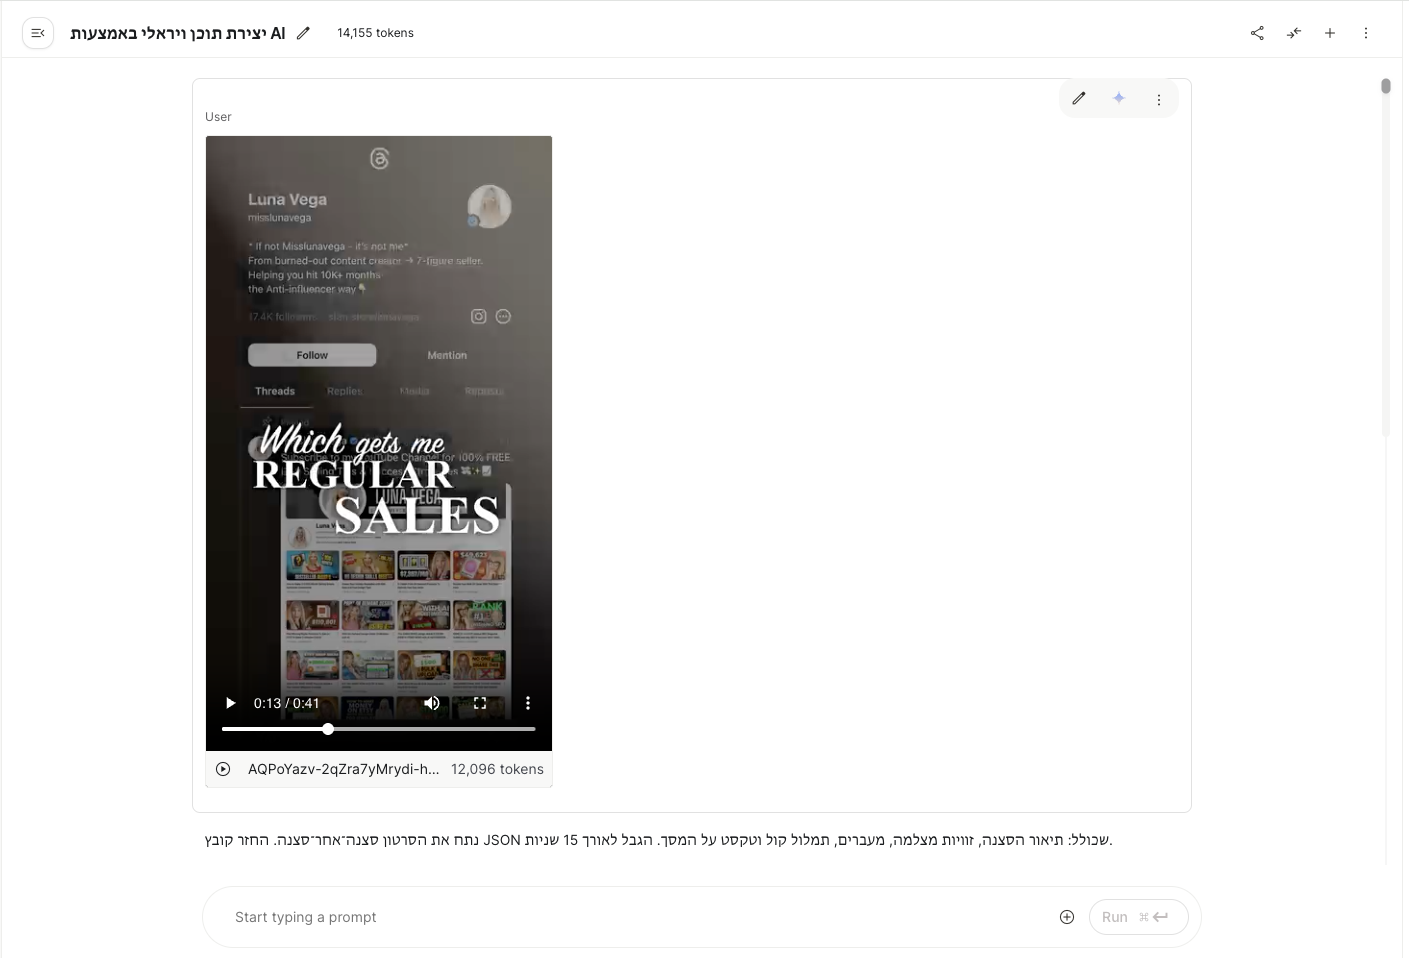The width and height of the screenshot is (1409, 958).
Task: Rename the prompt using the pencil beside the title
Action: click(303, 33)
